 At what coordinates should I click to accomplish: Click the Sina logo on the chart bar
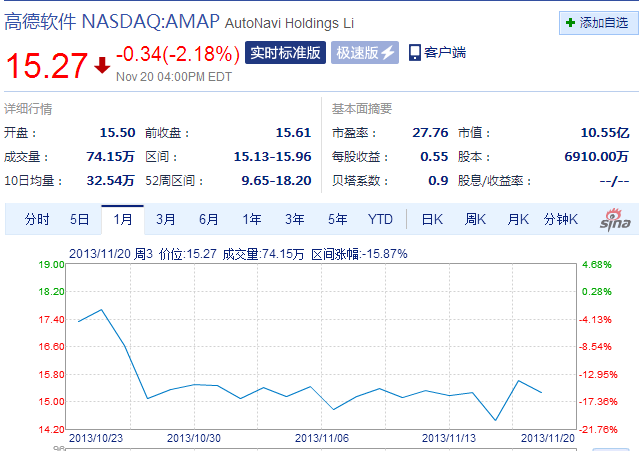[615, 220]
